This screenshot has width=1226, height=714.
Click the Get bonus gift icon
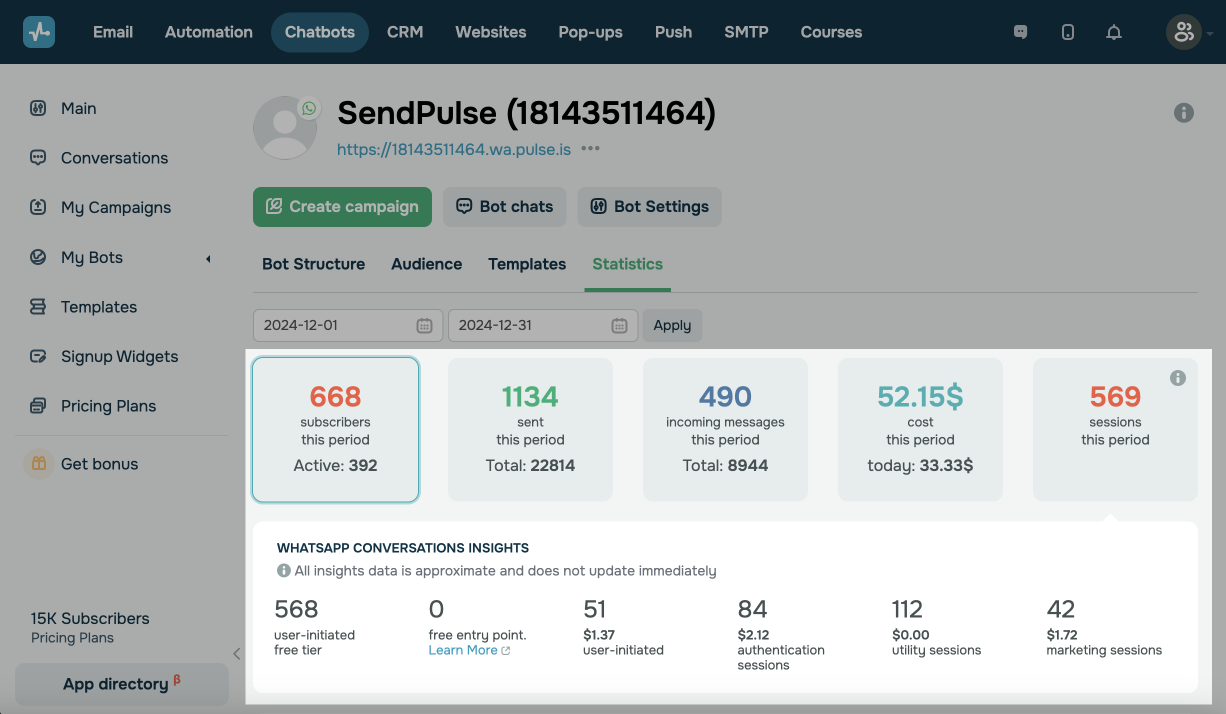(38, 464)
